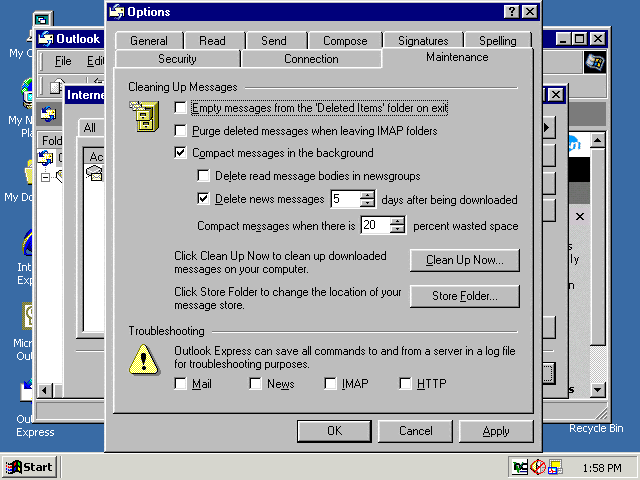Viewport: 640px width, 480px height.
Task: Click the 1:58 PM clock
Action: click(602, 468)
